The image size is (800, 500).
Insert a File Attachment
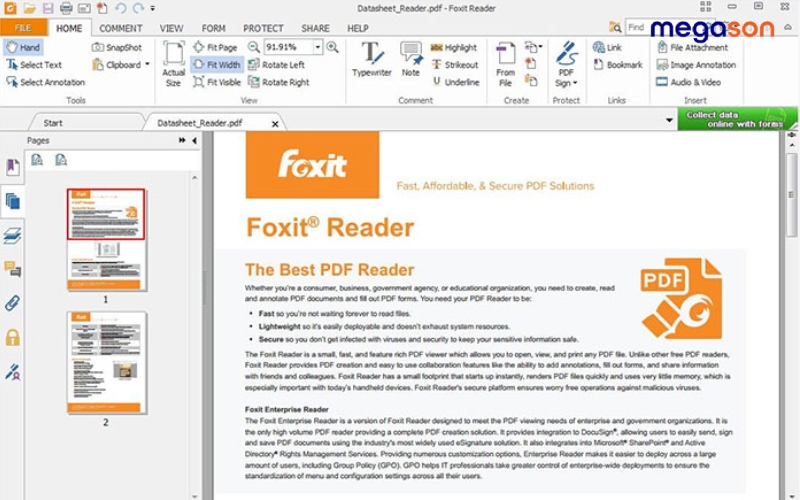pyautogui.click(x=692, y=47)
